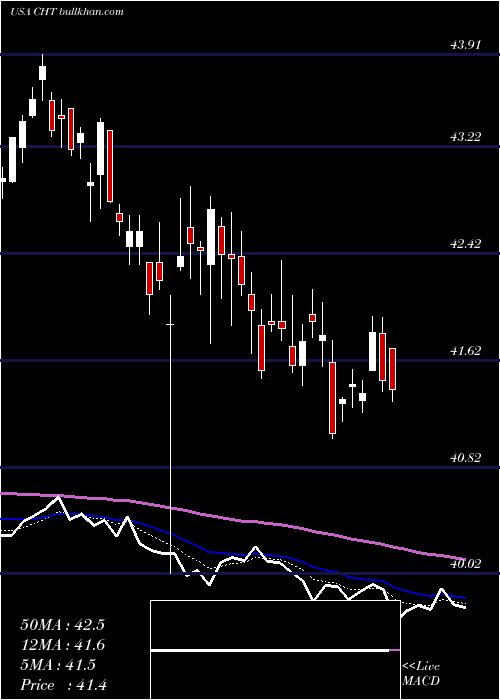
Task: Click the Price : 41.4 readout
Action: [x=63, y=685]
